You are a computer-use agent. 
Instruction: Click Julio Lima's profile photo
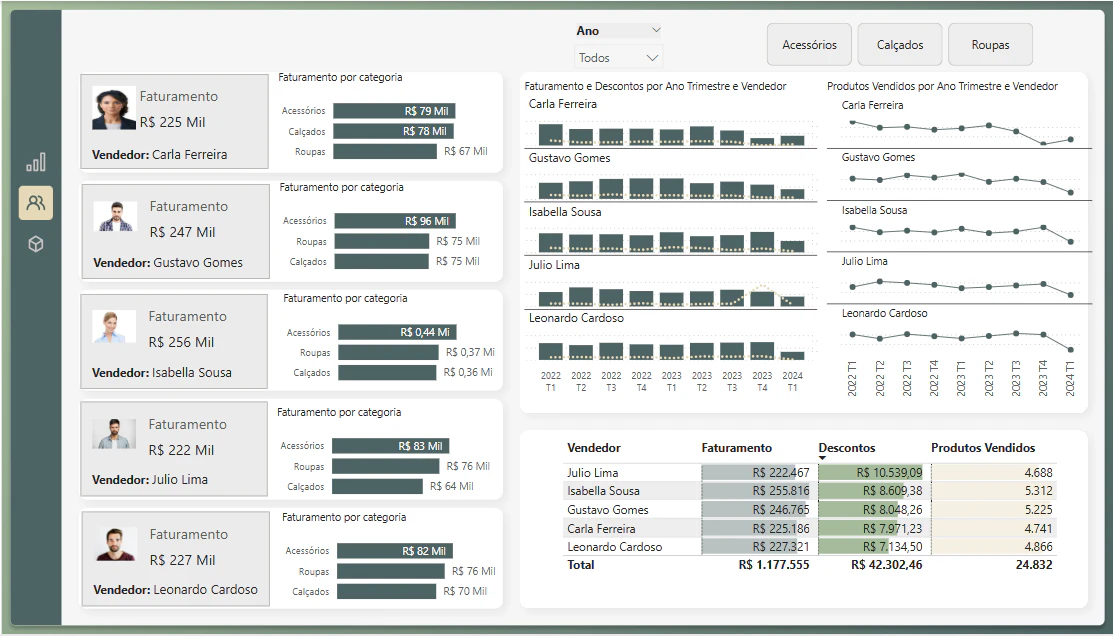click(114, 434)
